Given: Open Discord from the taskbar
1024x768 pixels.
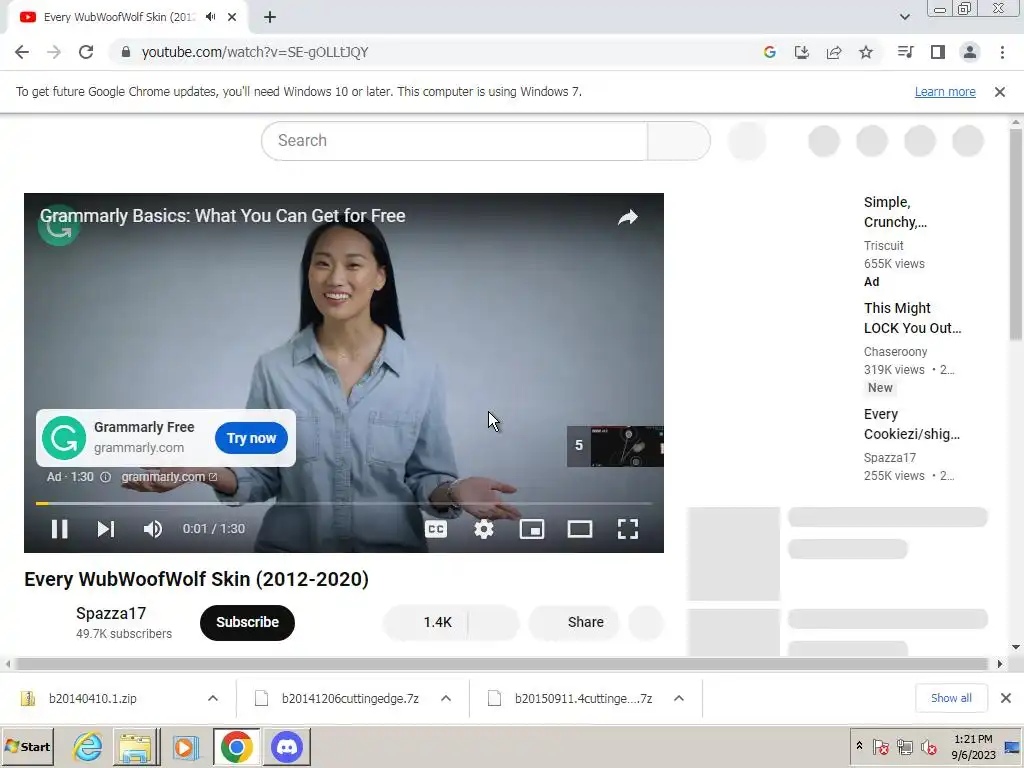Looking at the screenshot, I should point(287,746).
